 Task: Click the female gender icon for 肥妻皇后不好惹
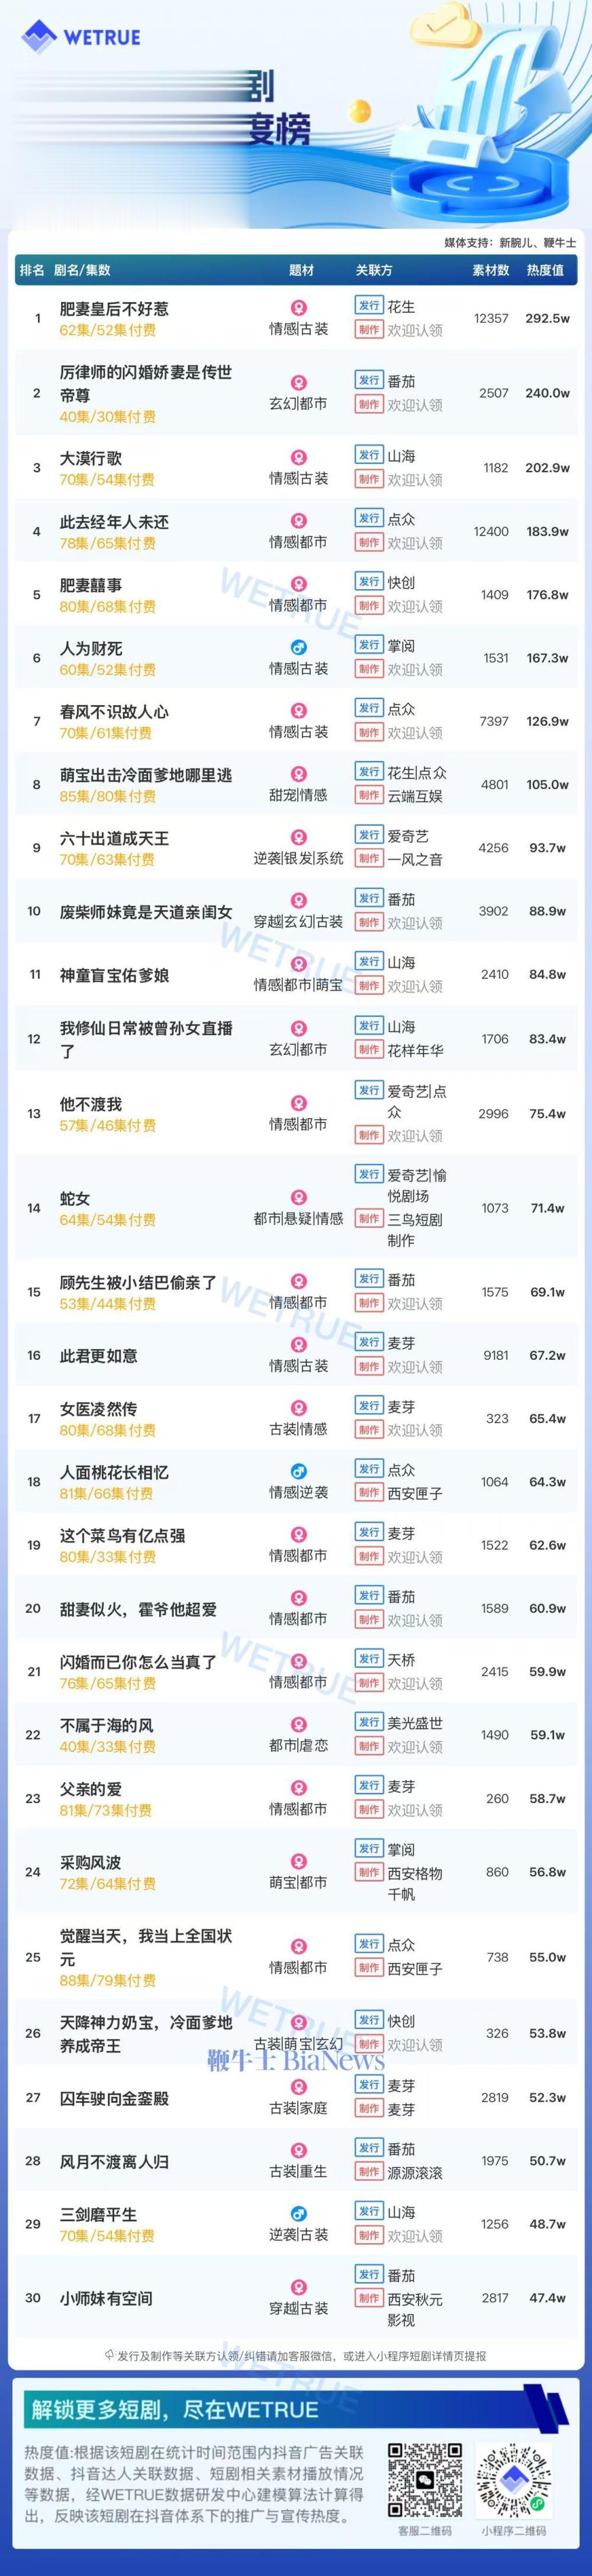(x=298, y=308)
